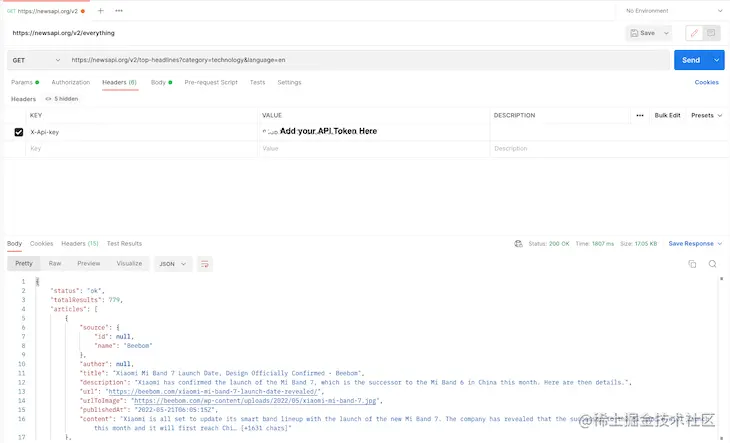Screen dimensions: 730x443
Task: Click Bulk Edit for headers
Action: [x=667, y=115]
